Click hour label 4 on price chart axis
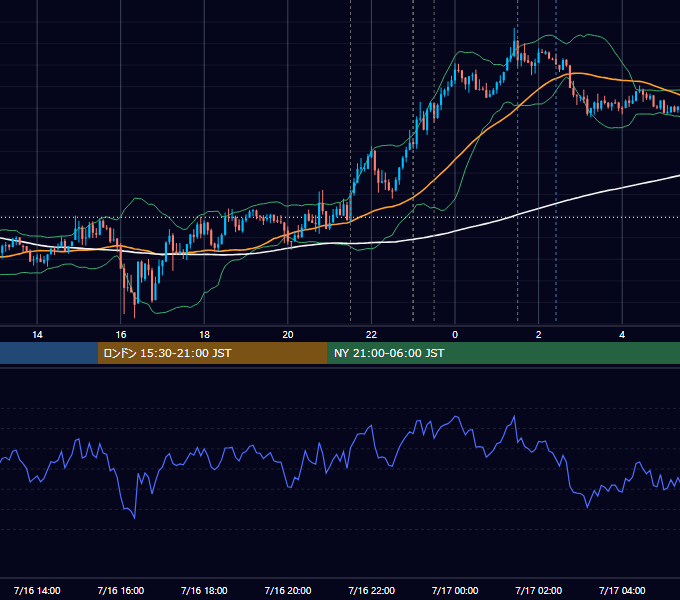 [622, 335]
